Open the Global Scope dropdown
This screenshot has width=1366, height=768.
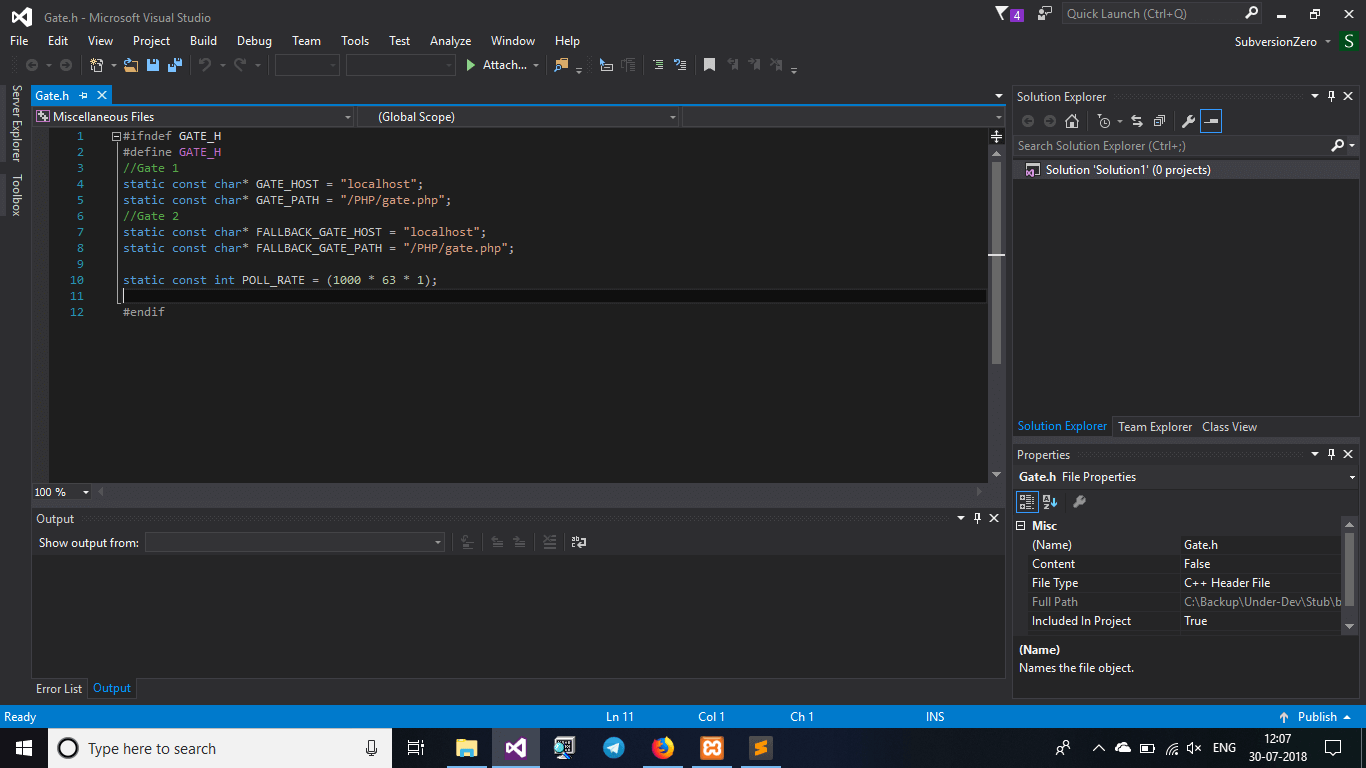(518, 117)
